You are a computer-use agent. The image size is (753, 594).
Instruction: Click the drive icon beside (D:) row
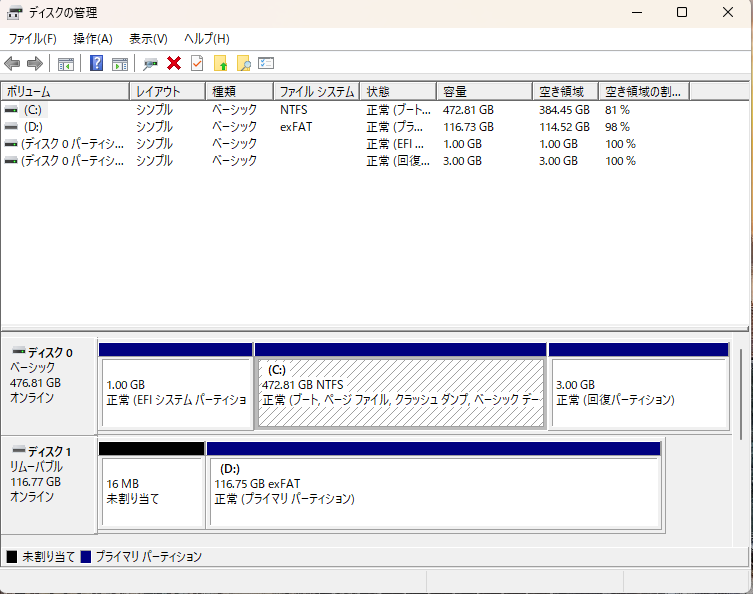(x=11, y=127)
